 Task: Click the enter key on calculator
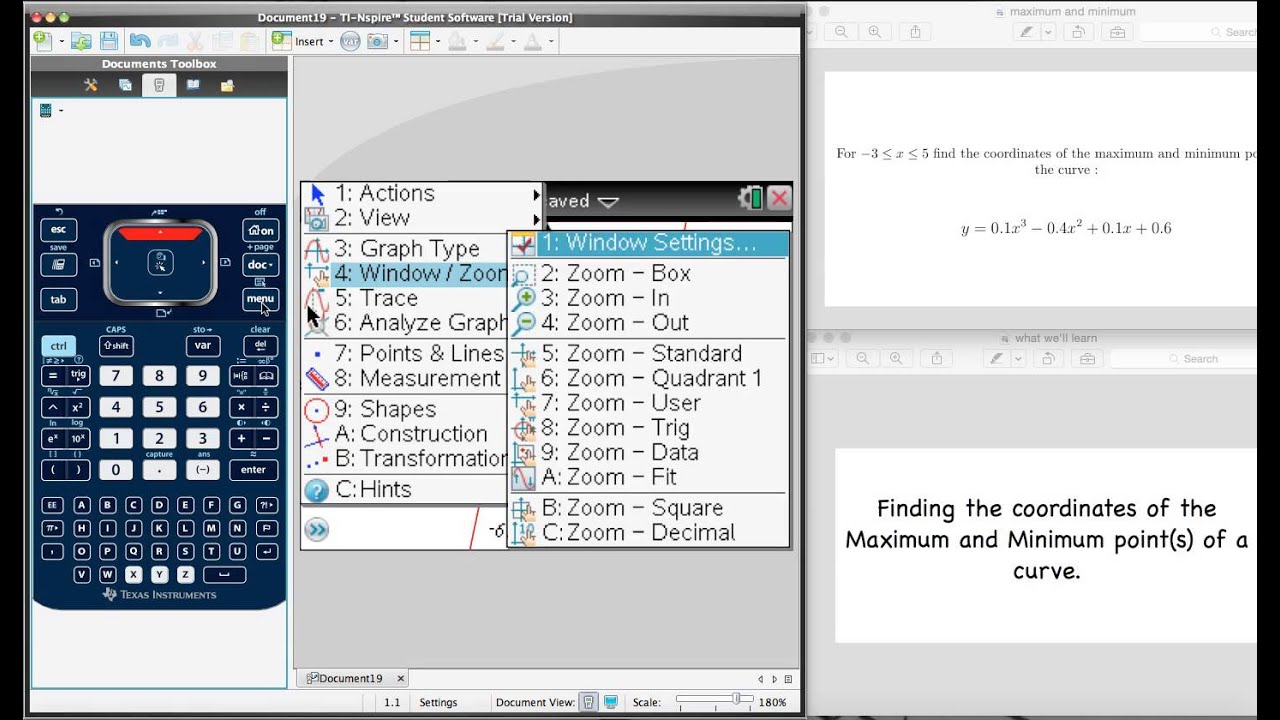point(253,469)
